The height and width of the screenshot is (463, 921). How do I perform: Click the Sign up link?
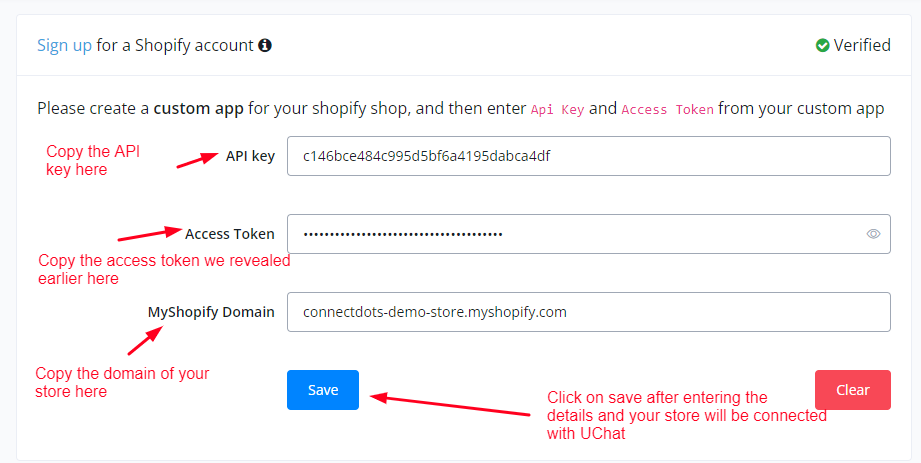(64, 45)
